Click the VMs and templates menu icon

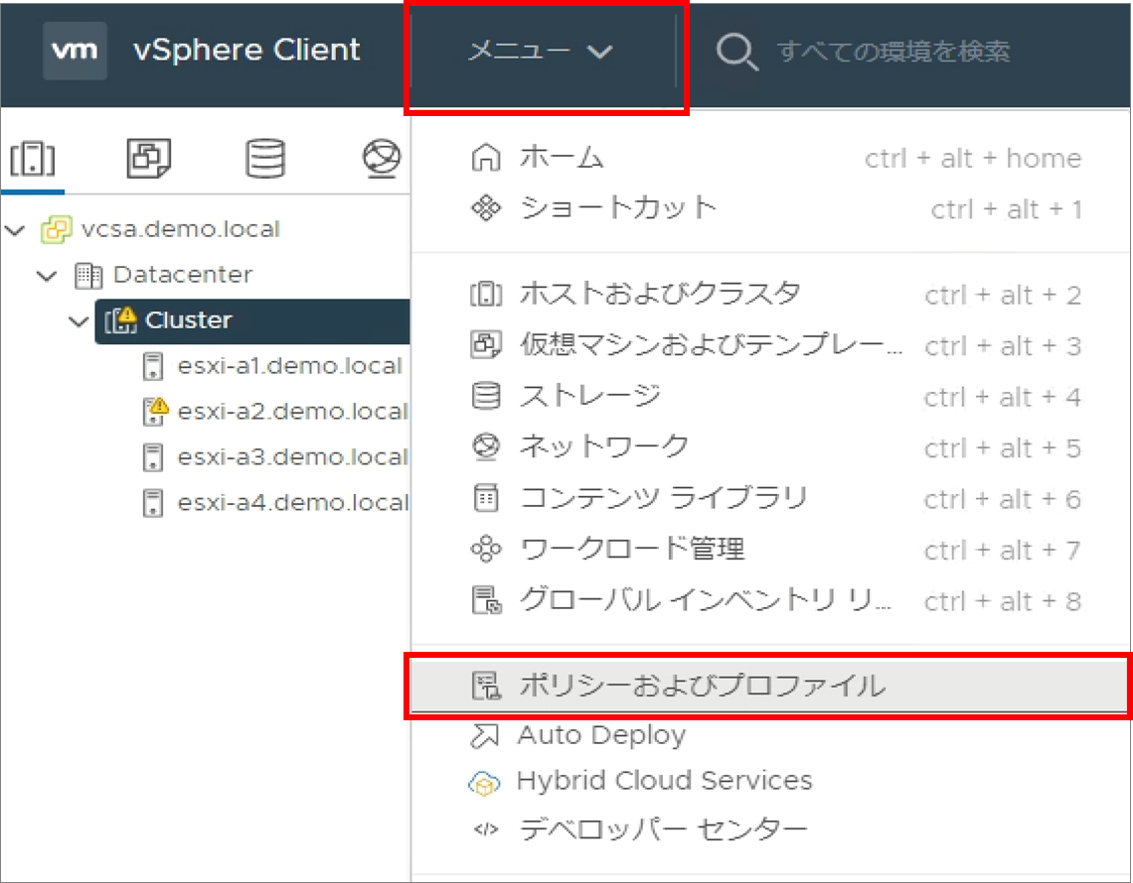tap(486, 345)
